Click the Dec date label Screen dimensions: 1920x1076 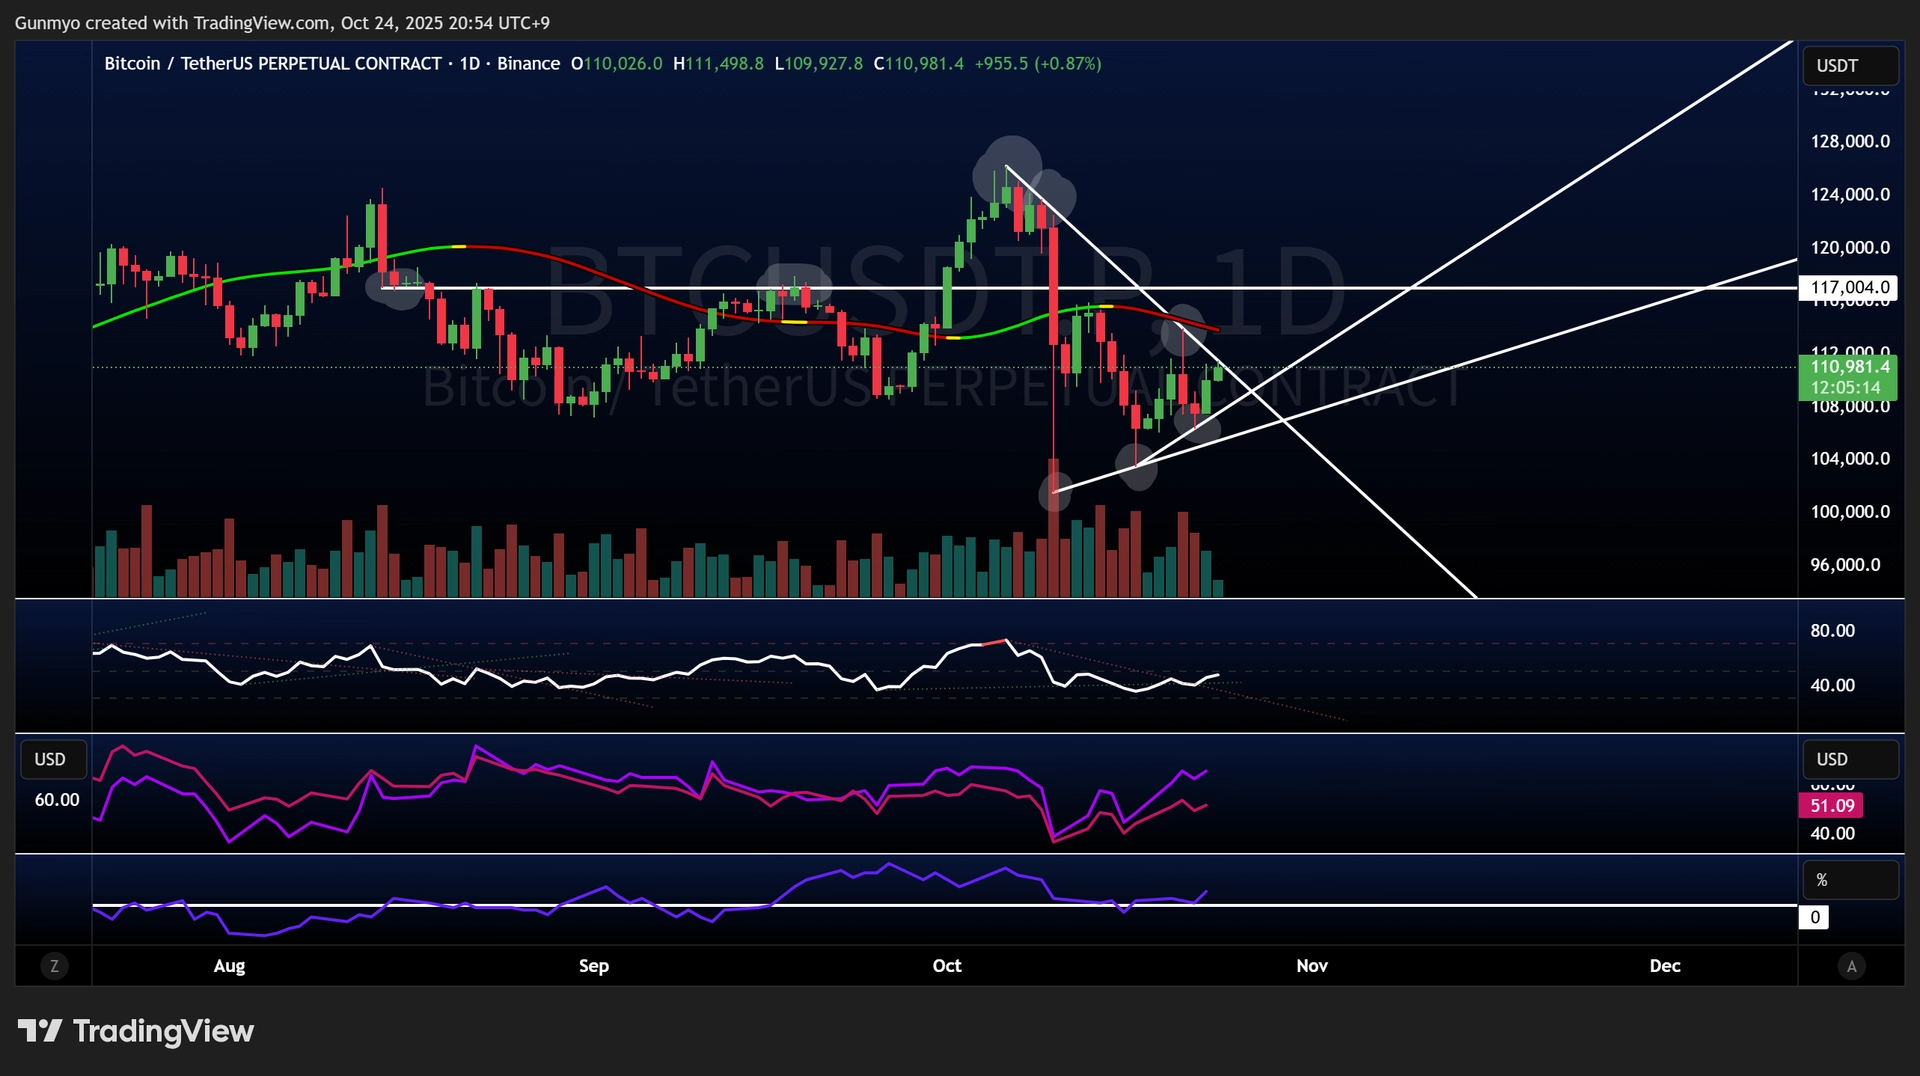[x=1665, y=966]
